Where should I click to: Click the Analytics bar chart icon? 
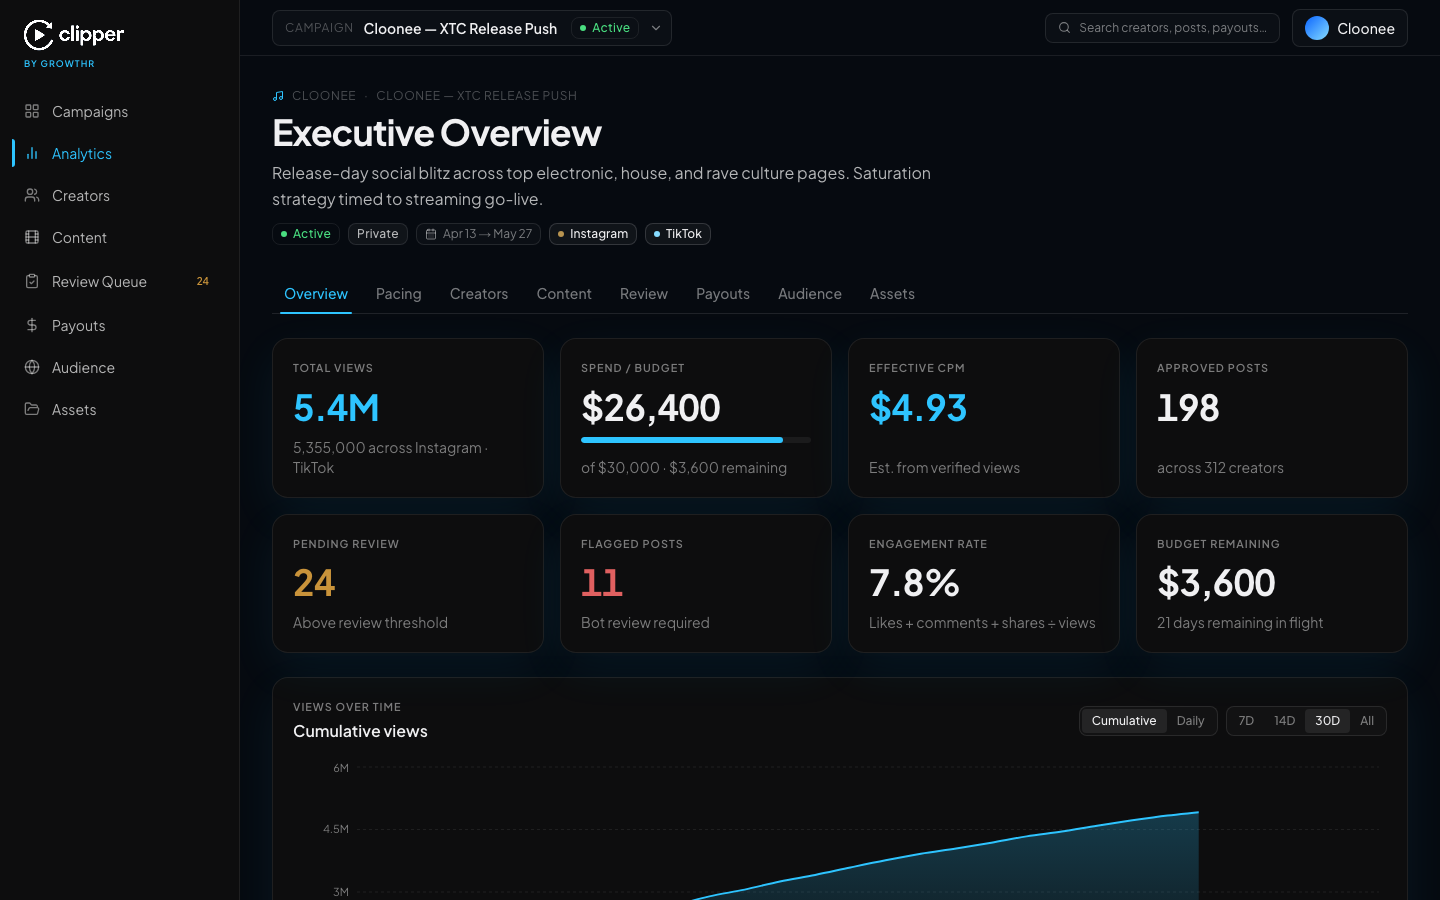pos(32,153)
